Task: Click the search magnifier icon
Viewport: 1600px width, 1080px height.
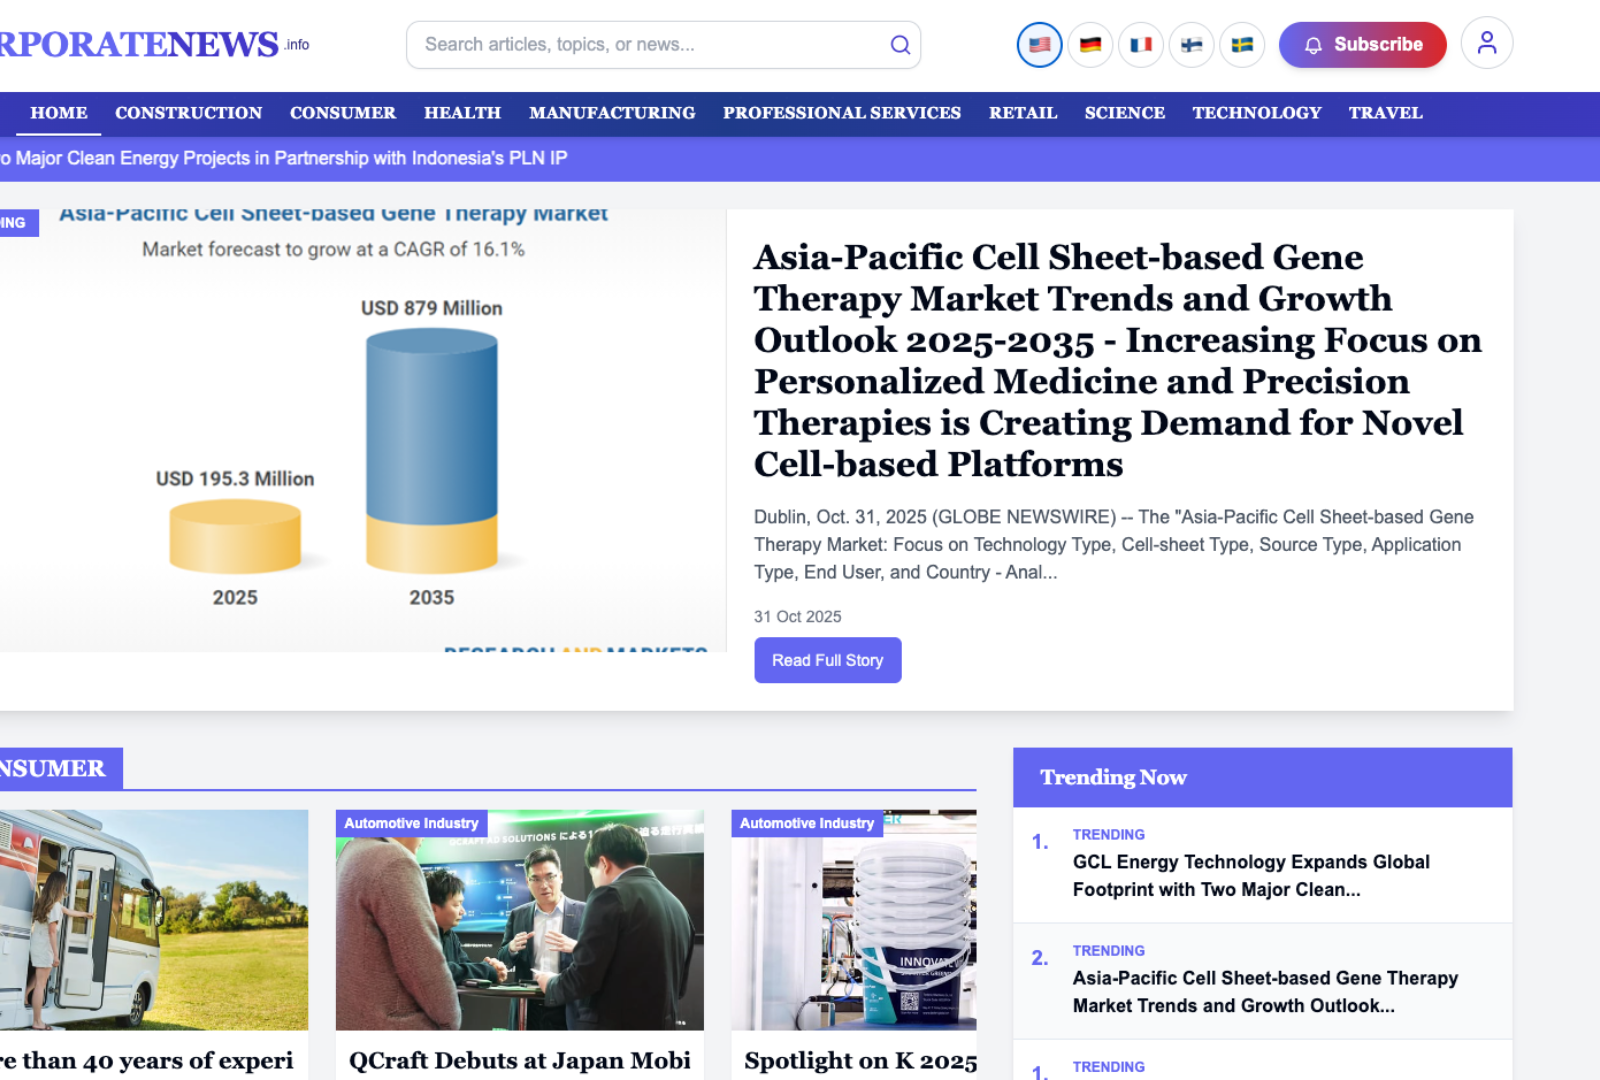Action: pos(900,45)
